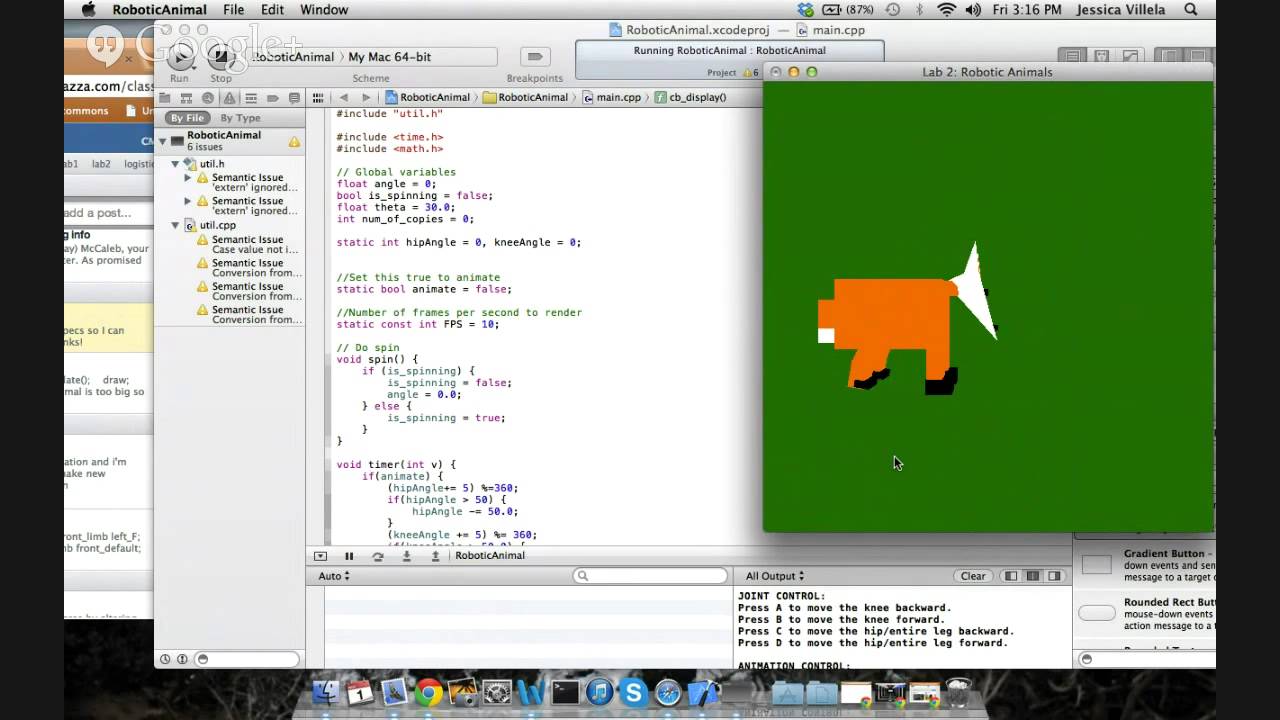Open the Window menu

pyautogui.click(x=324, y=10)
